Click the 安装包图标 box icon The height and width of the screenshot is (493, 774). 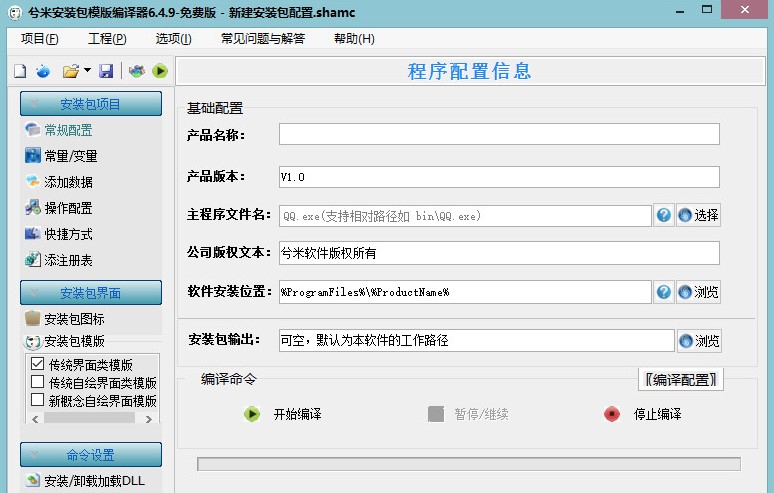33,318
